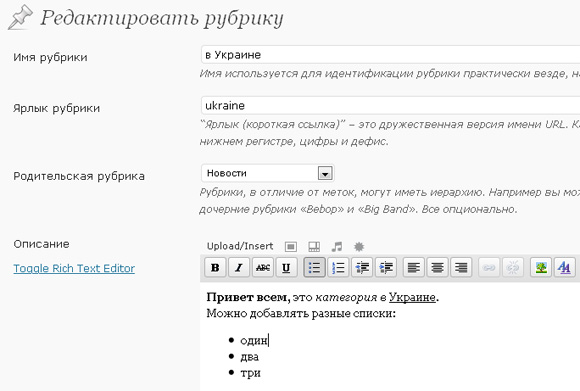Click the pushpin icon beside the heading
Image resolution: width=580 pixels, height=391 pixels.
point(20,17)
